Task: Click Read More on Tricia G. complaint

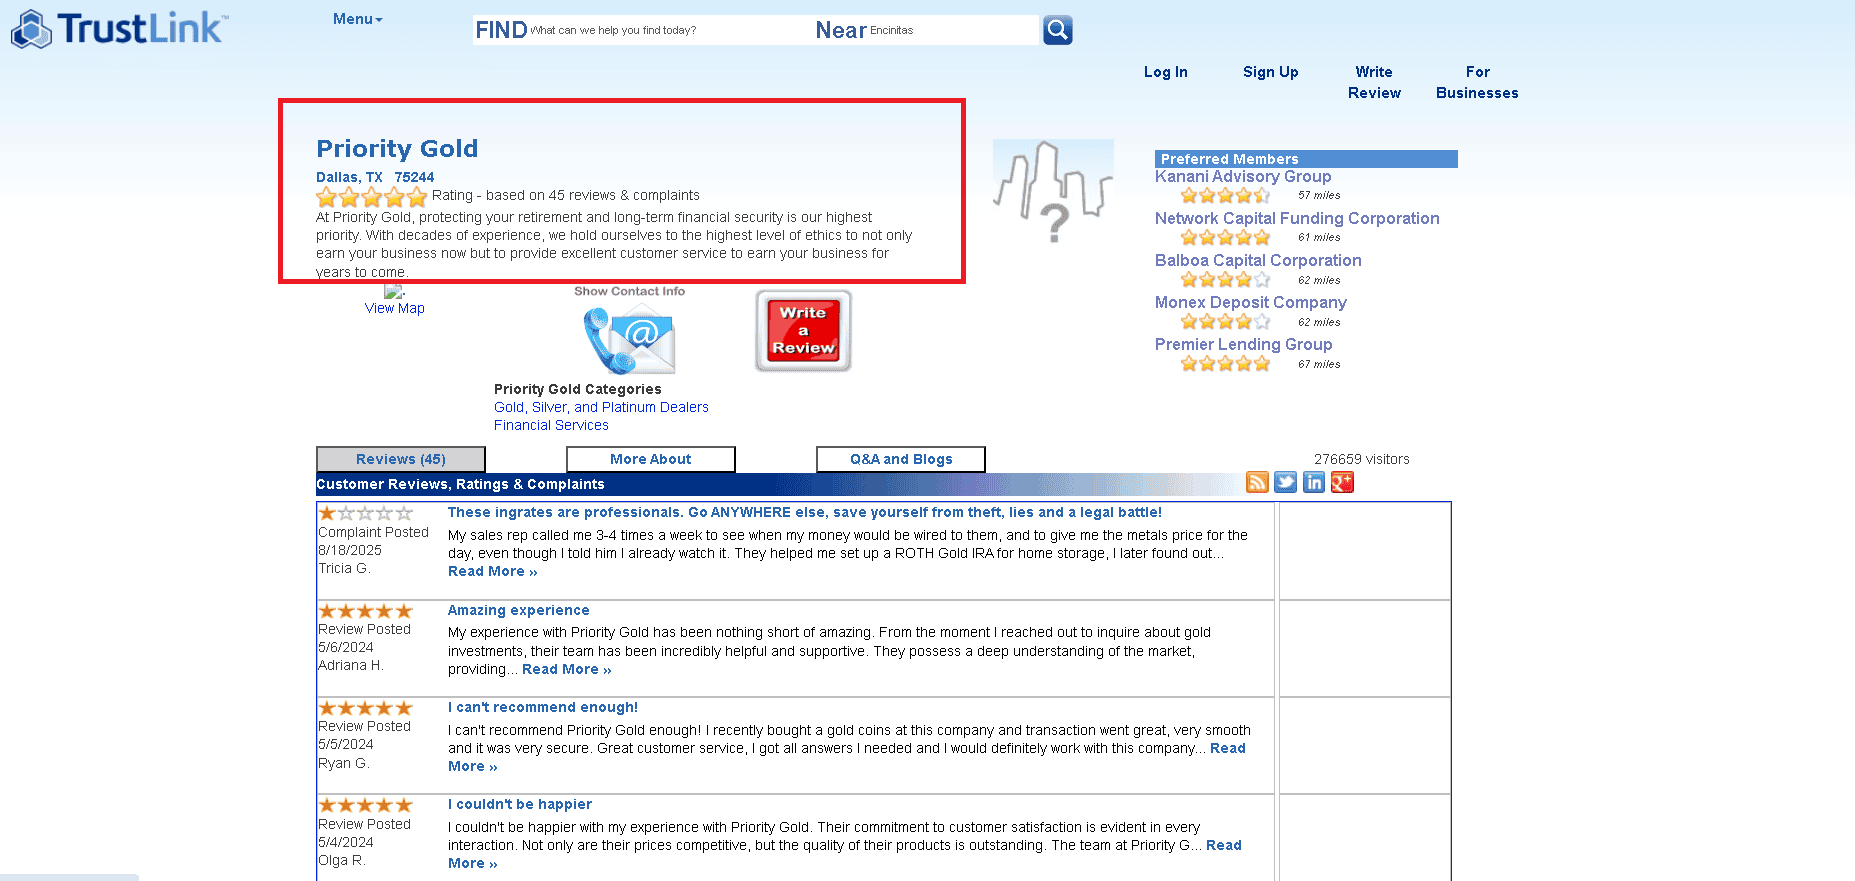Action: click(493, 571)
